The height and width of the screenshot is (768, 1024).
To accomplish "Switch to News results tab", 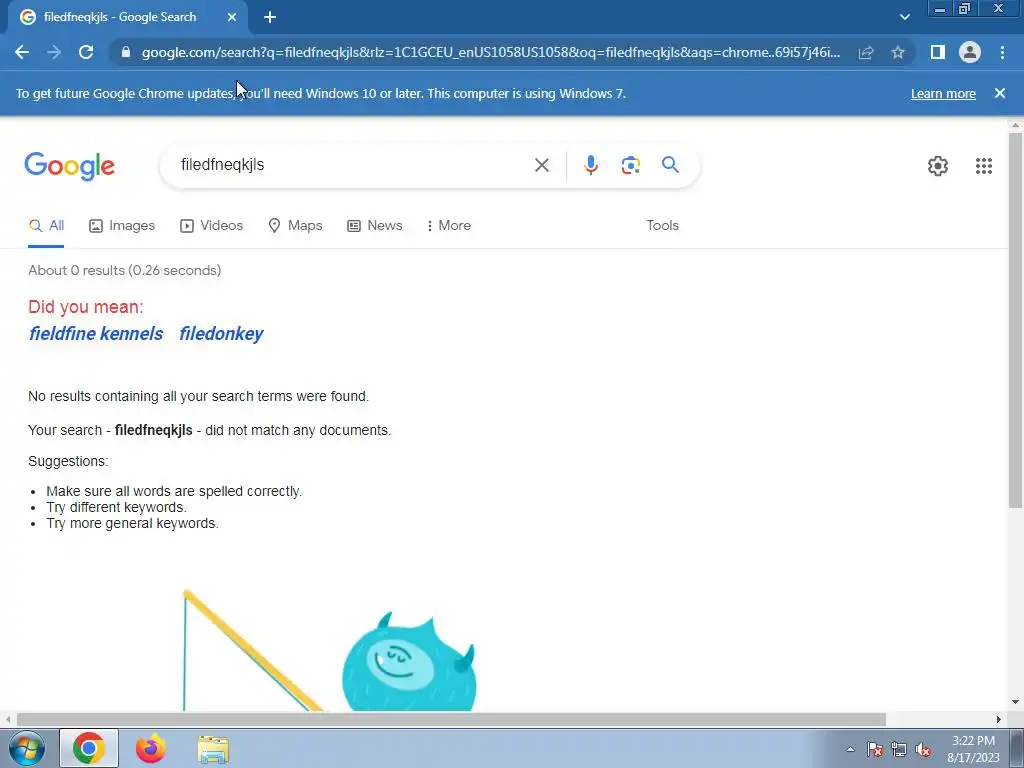I will tap(375, 225).
